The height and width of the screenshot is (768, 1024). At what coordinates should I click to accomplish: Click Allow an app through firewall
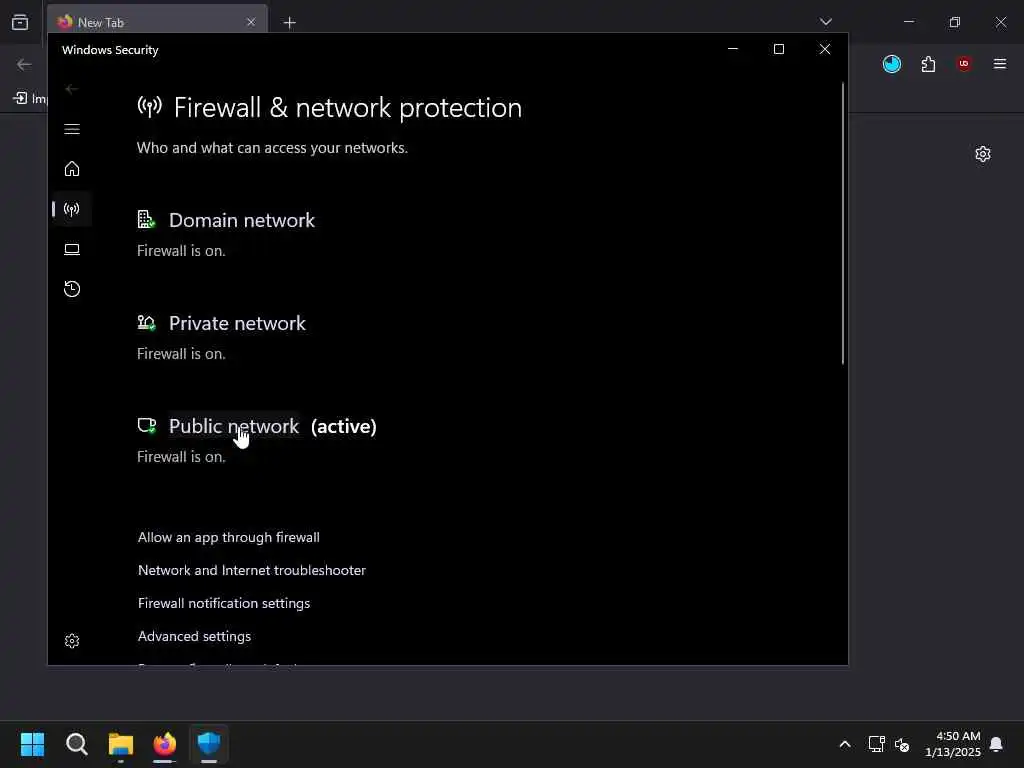click(229, 537)
